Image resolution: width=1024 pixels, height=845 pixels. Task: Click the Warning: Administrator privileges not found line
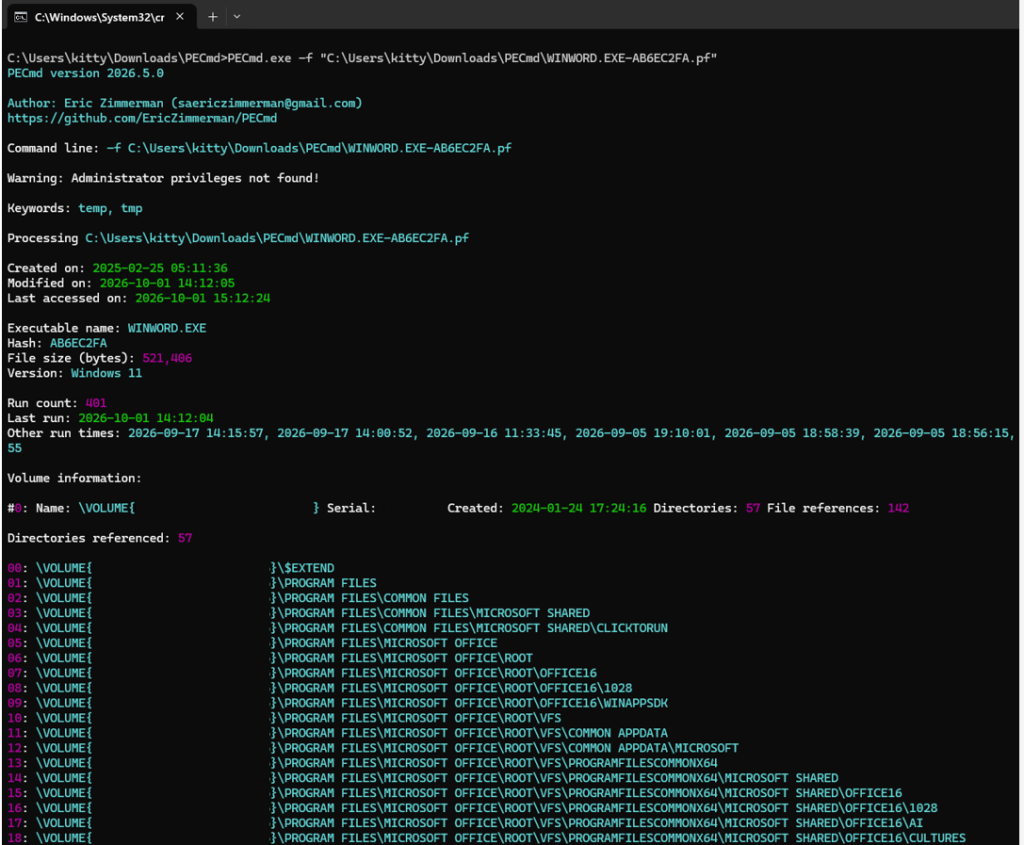pos(163,178)
